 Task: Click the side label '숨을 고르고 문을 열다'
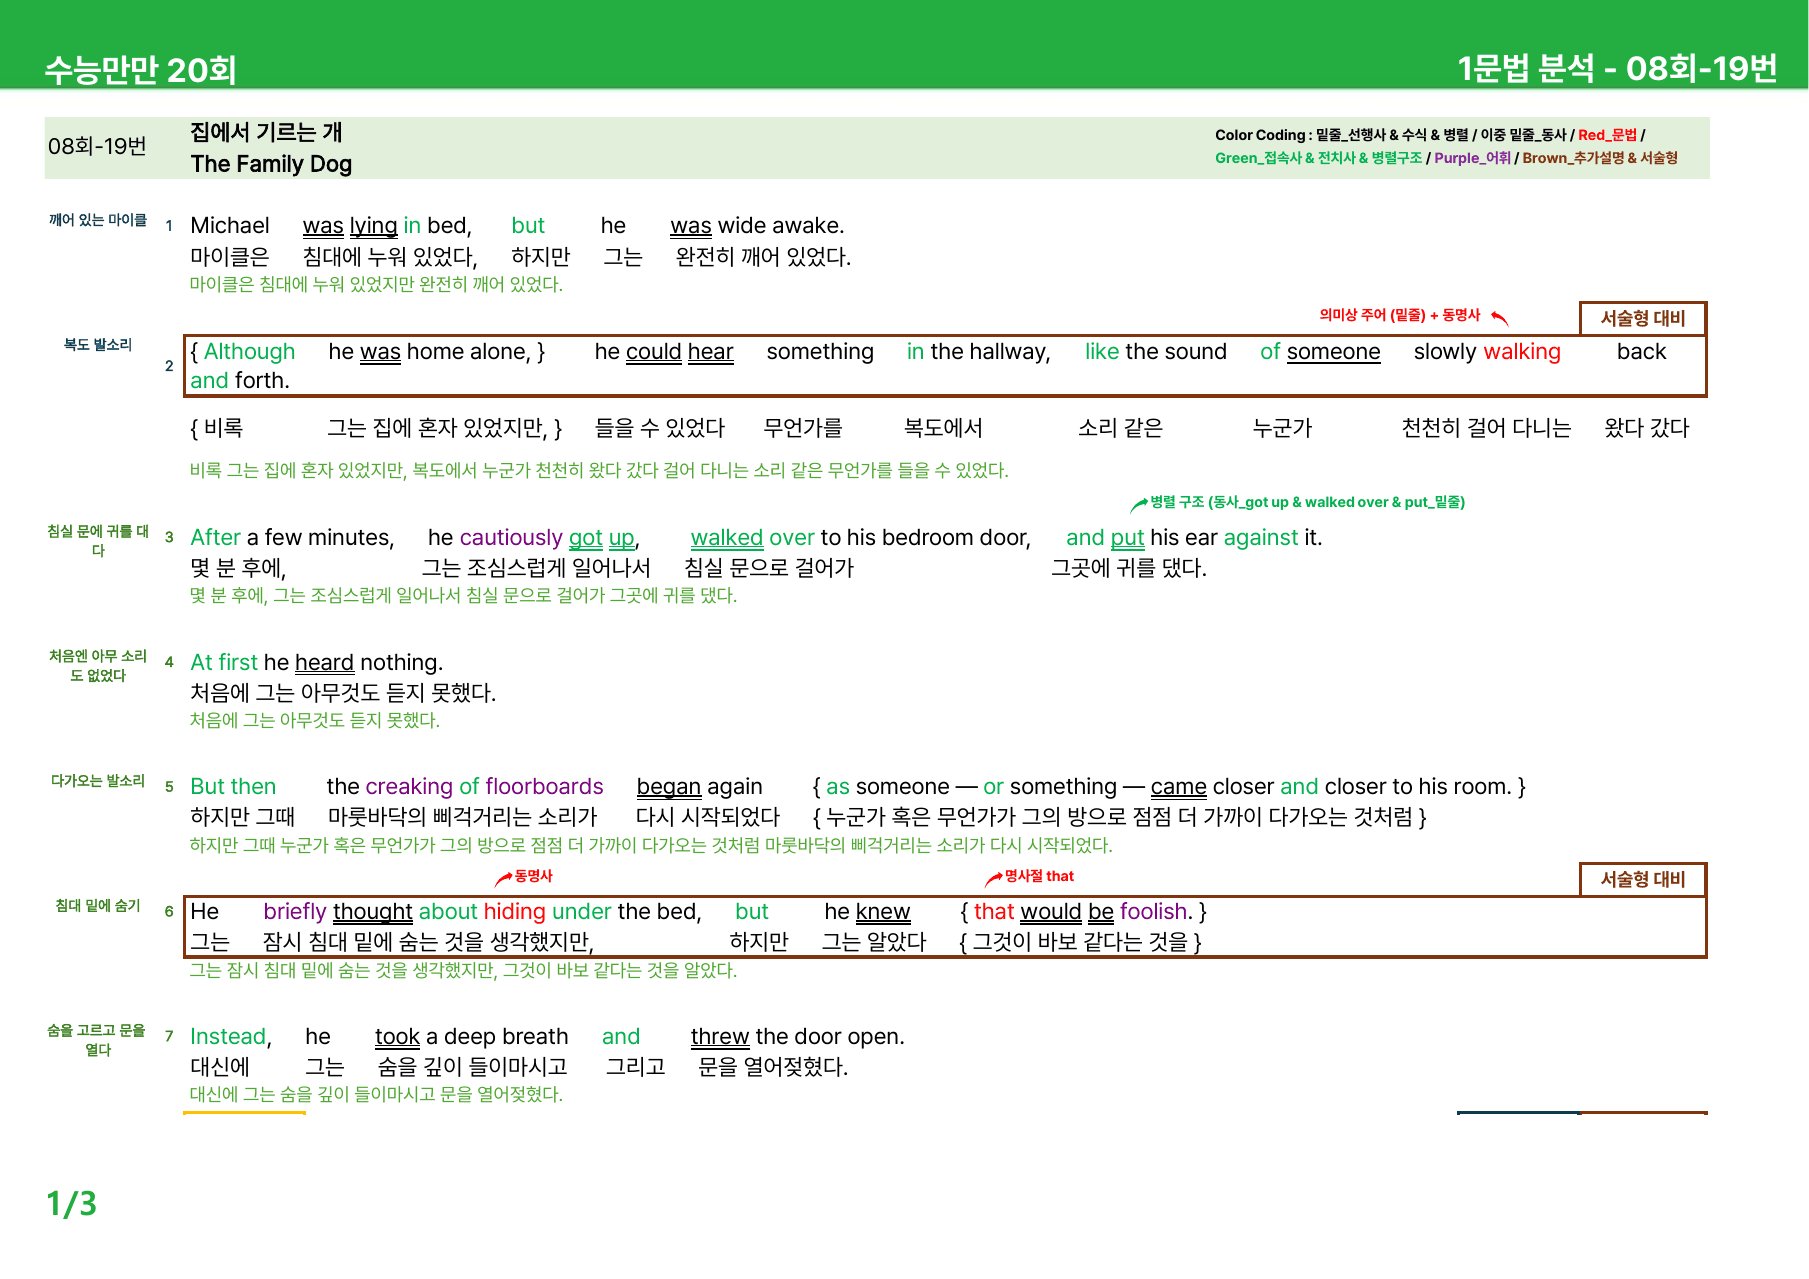point(98,1040)
